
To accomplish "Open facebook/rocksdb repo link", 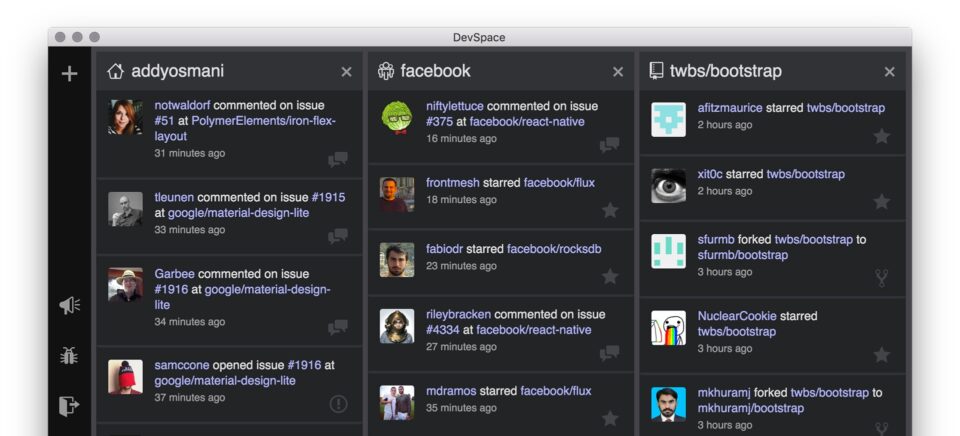I will tap(554, 249).
